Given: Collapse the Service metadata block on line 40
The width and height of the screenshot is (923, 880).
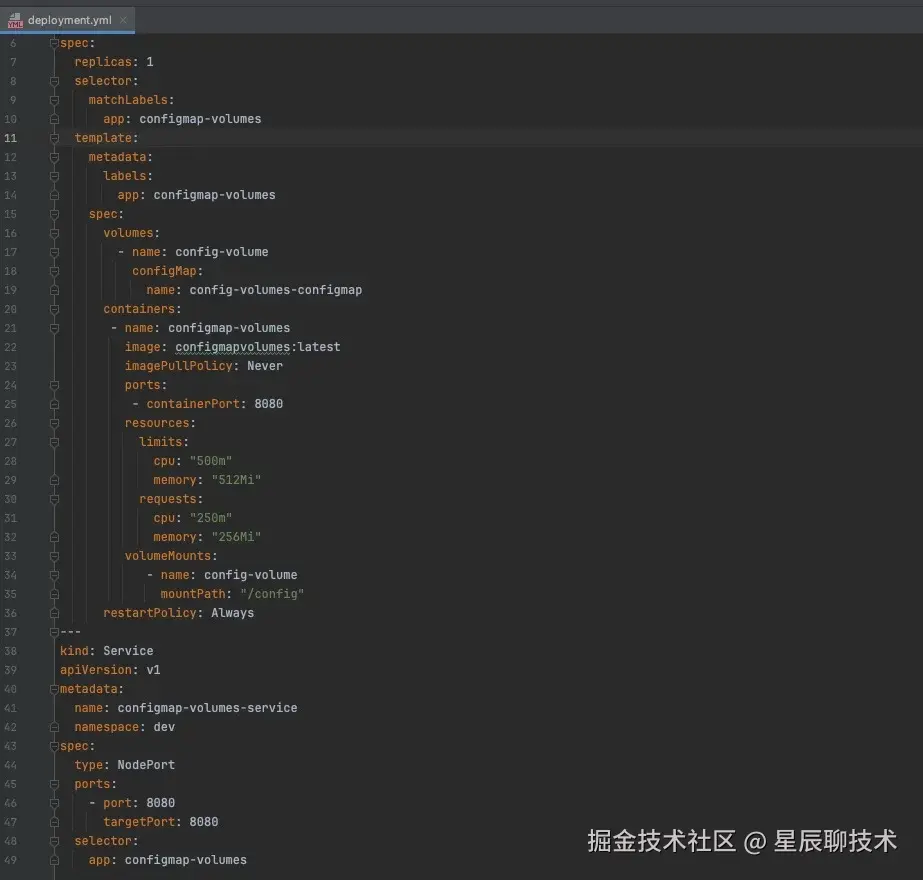Looking at the screenshot, I should point(54,689).
